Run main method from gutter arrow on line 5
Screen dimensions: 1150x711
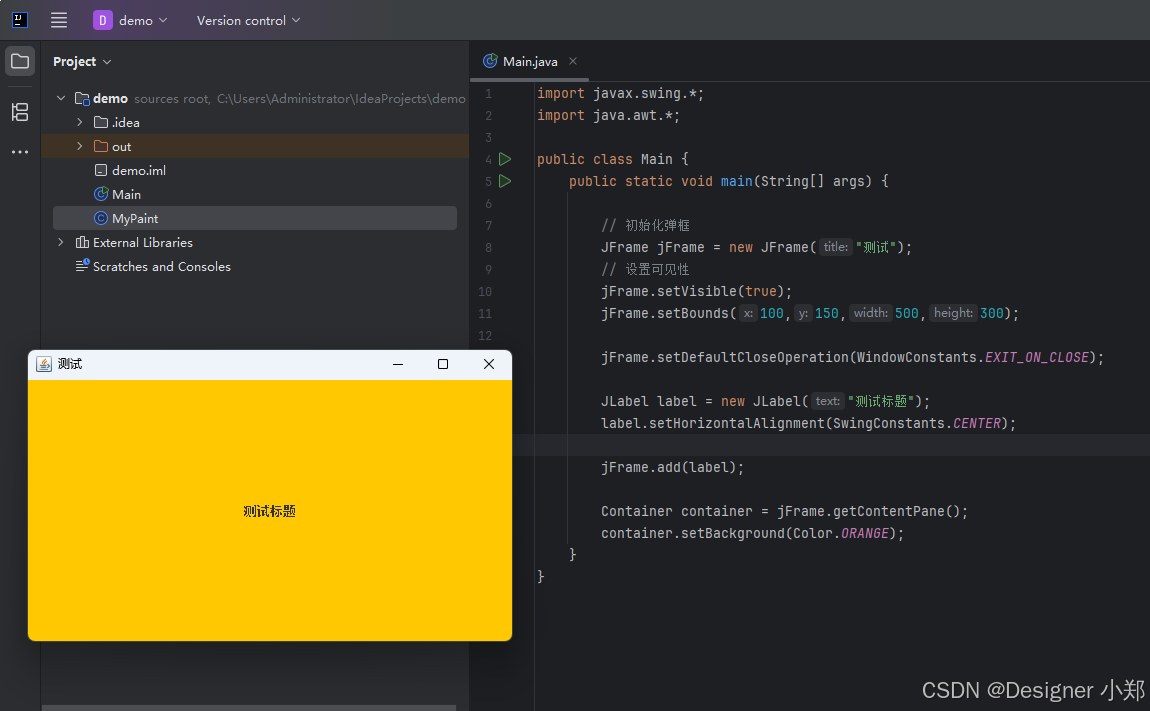point(505,181)
